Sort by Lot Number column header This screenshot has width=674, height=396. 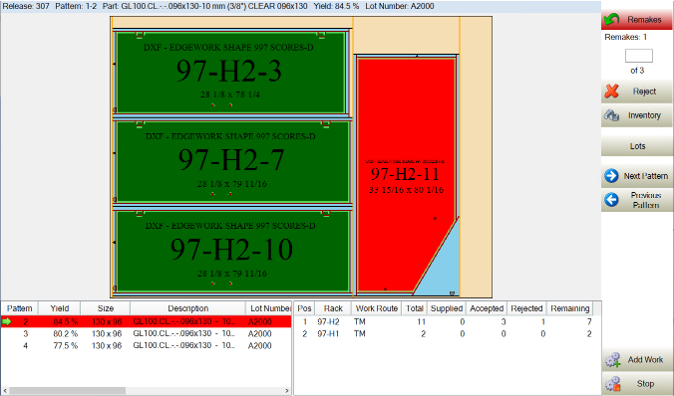pos(268,308)
